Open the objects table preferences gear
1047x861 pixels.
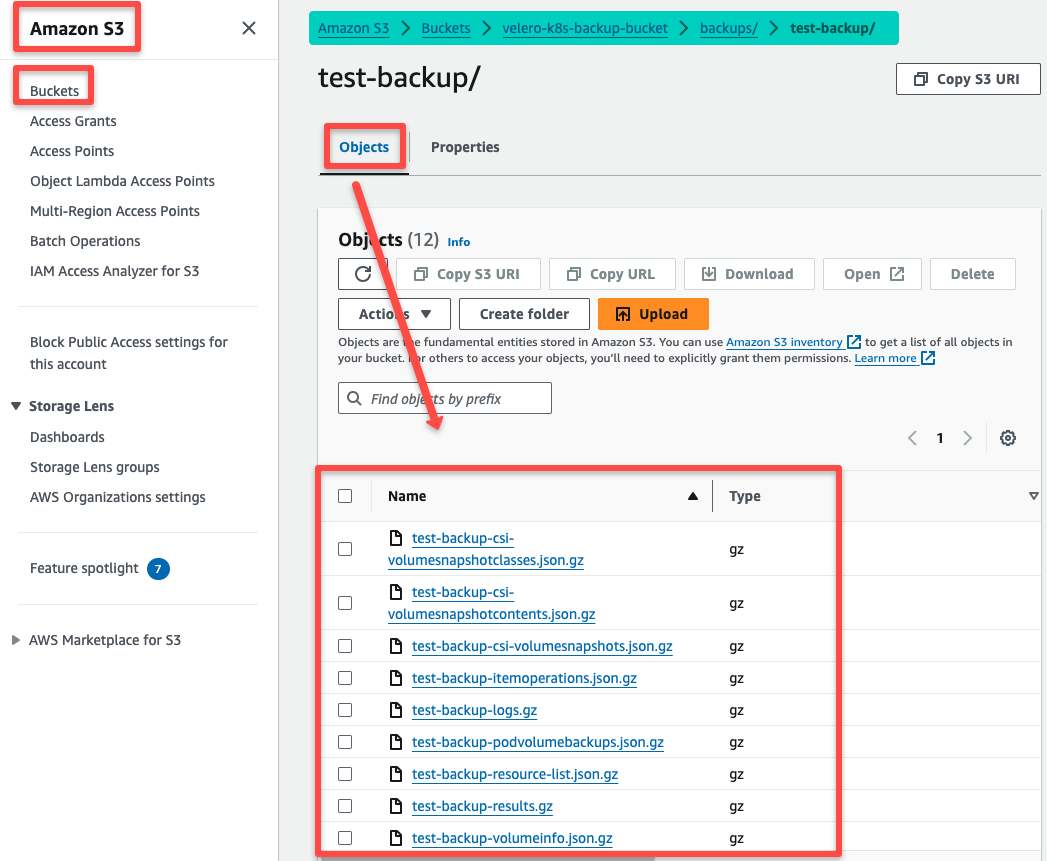[x=1008, y=438]
